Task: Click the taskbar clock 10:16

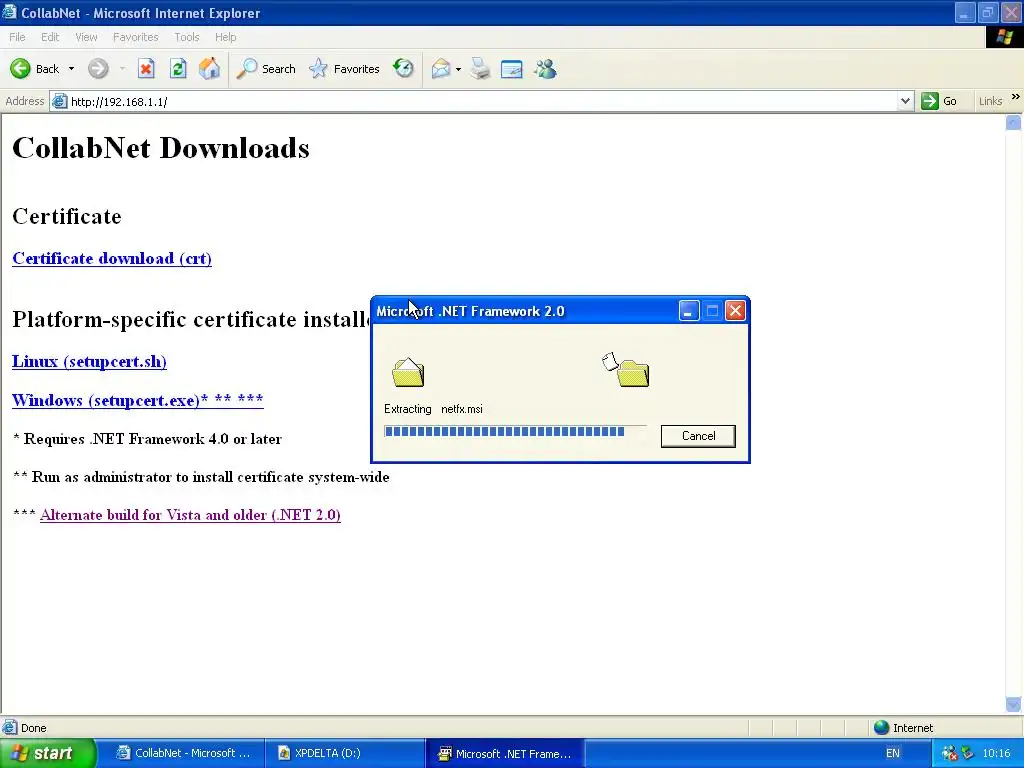Action: (x=996, y=753)
